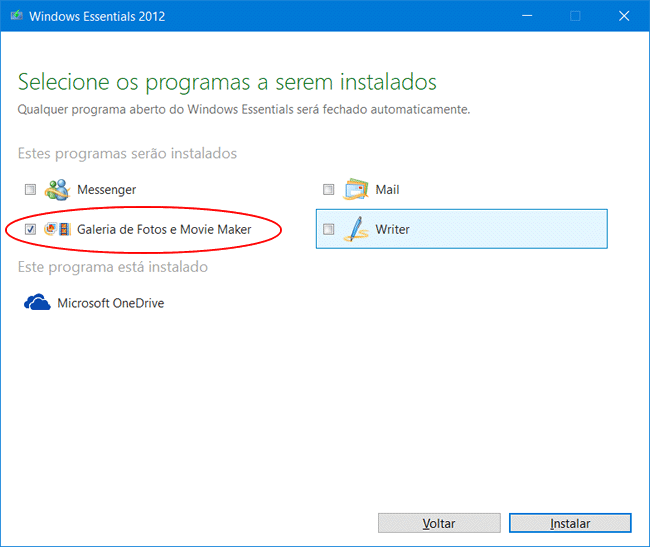Click the Microsoft OneDrive label
650x547 pixels.
(112, 303)
